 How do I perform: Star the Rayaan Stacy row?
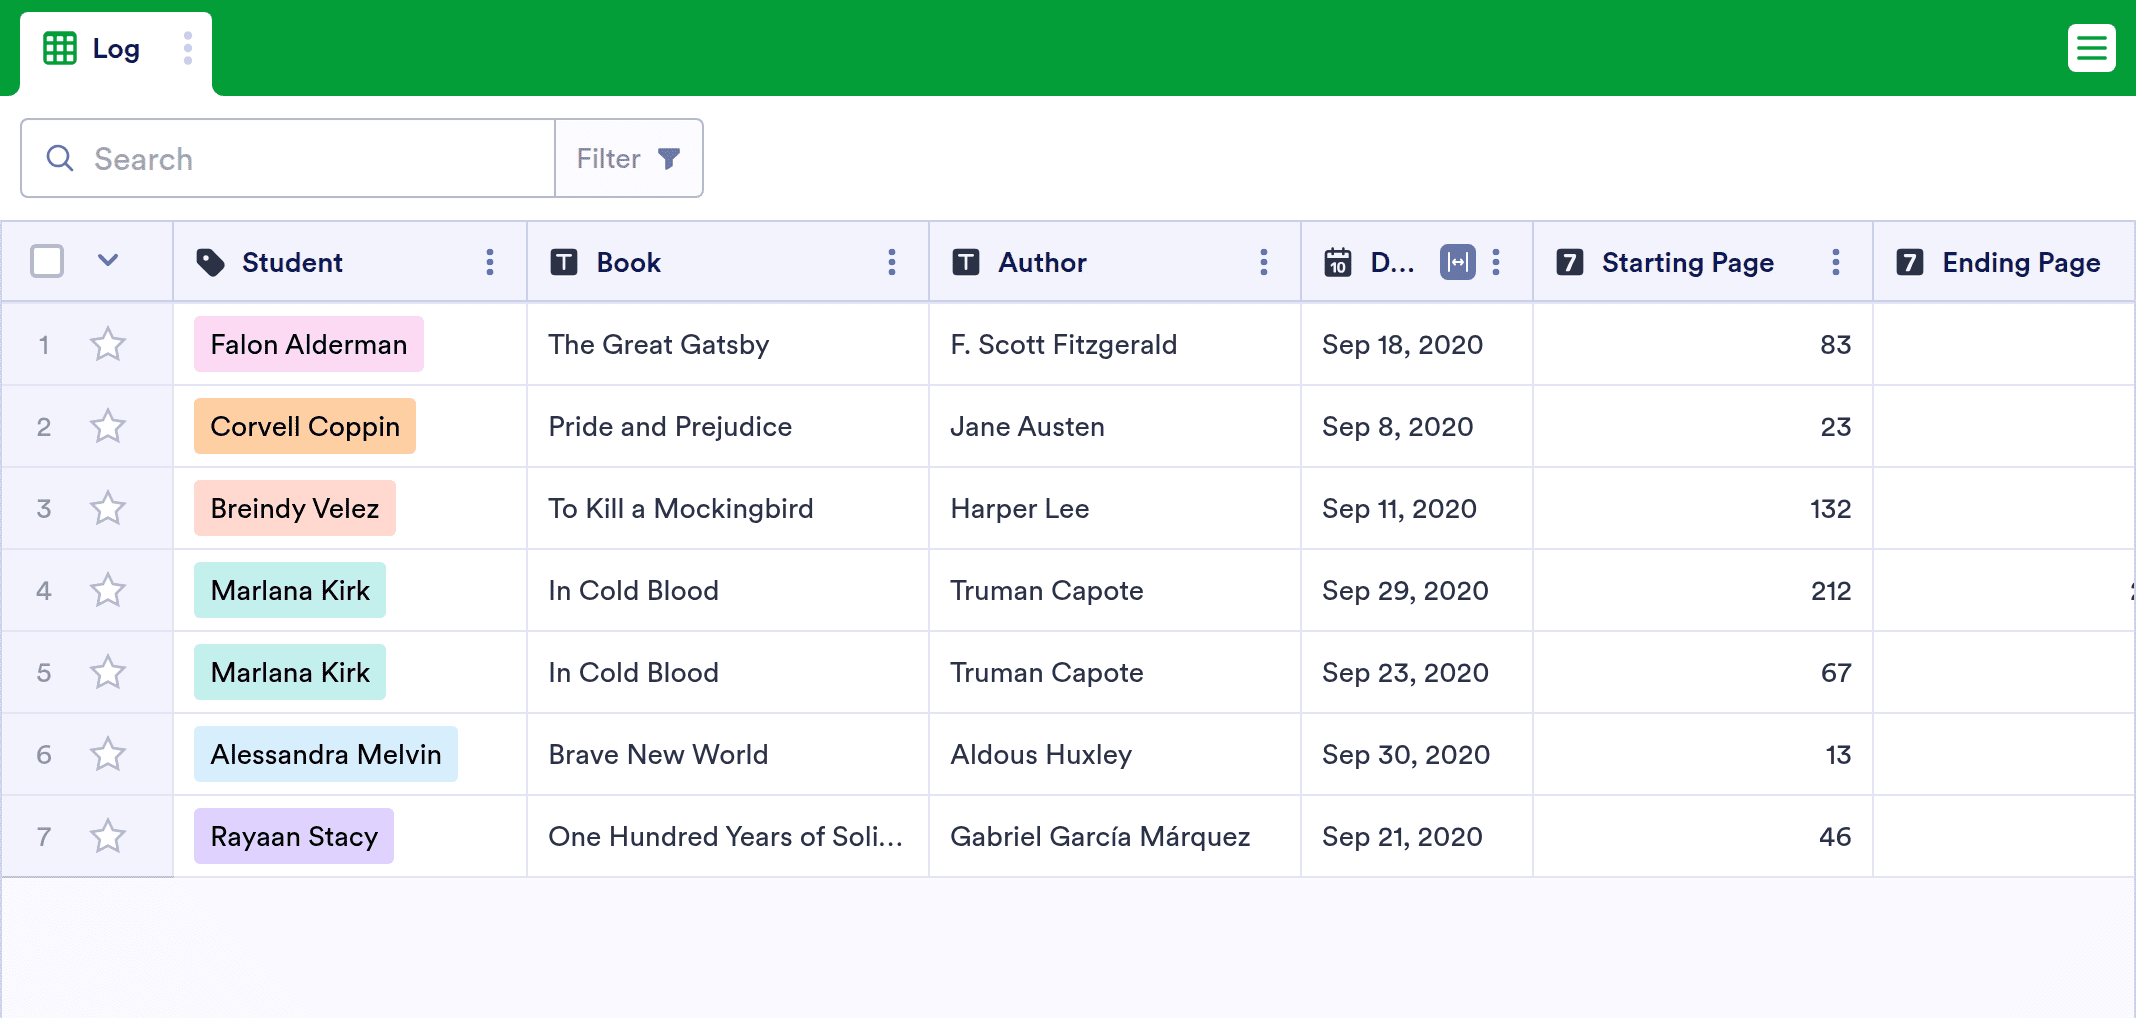tap(108, 836)
